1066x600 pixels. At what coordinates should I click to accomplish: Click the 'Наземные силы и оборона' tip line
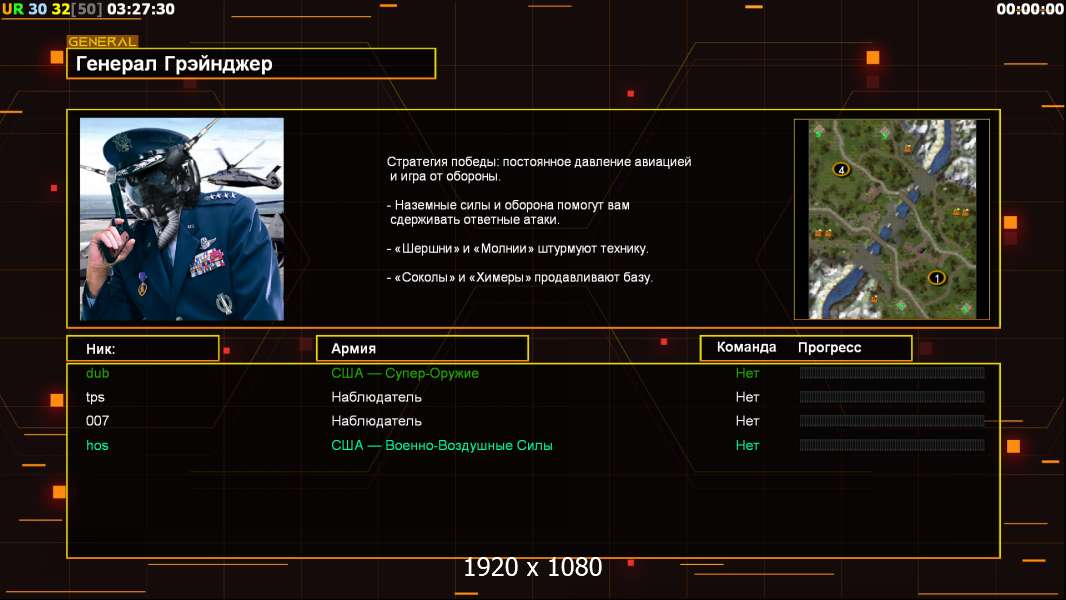(x=509, y=212)
